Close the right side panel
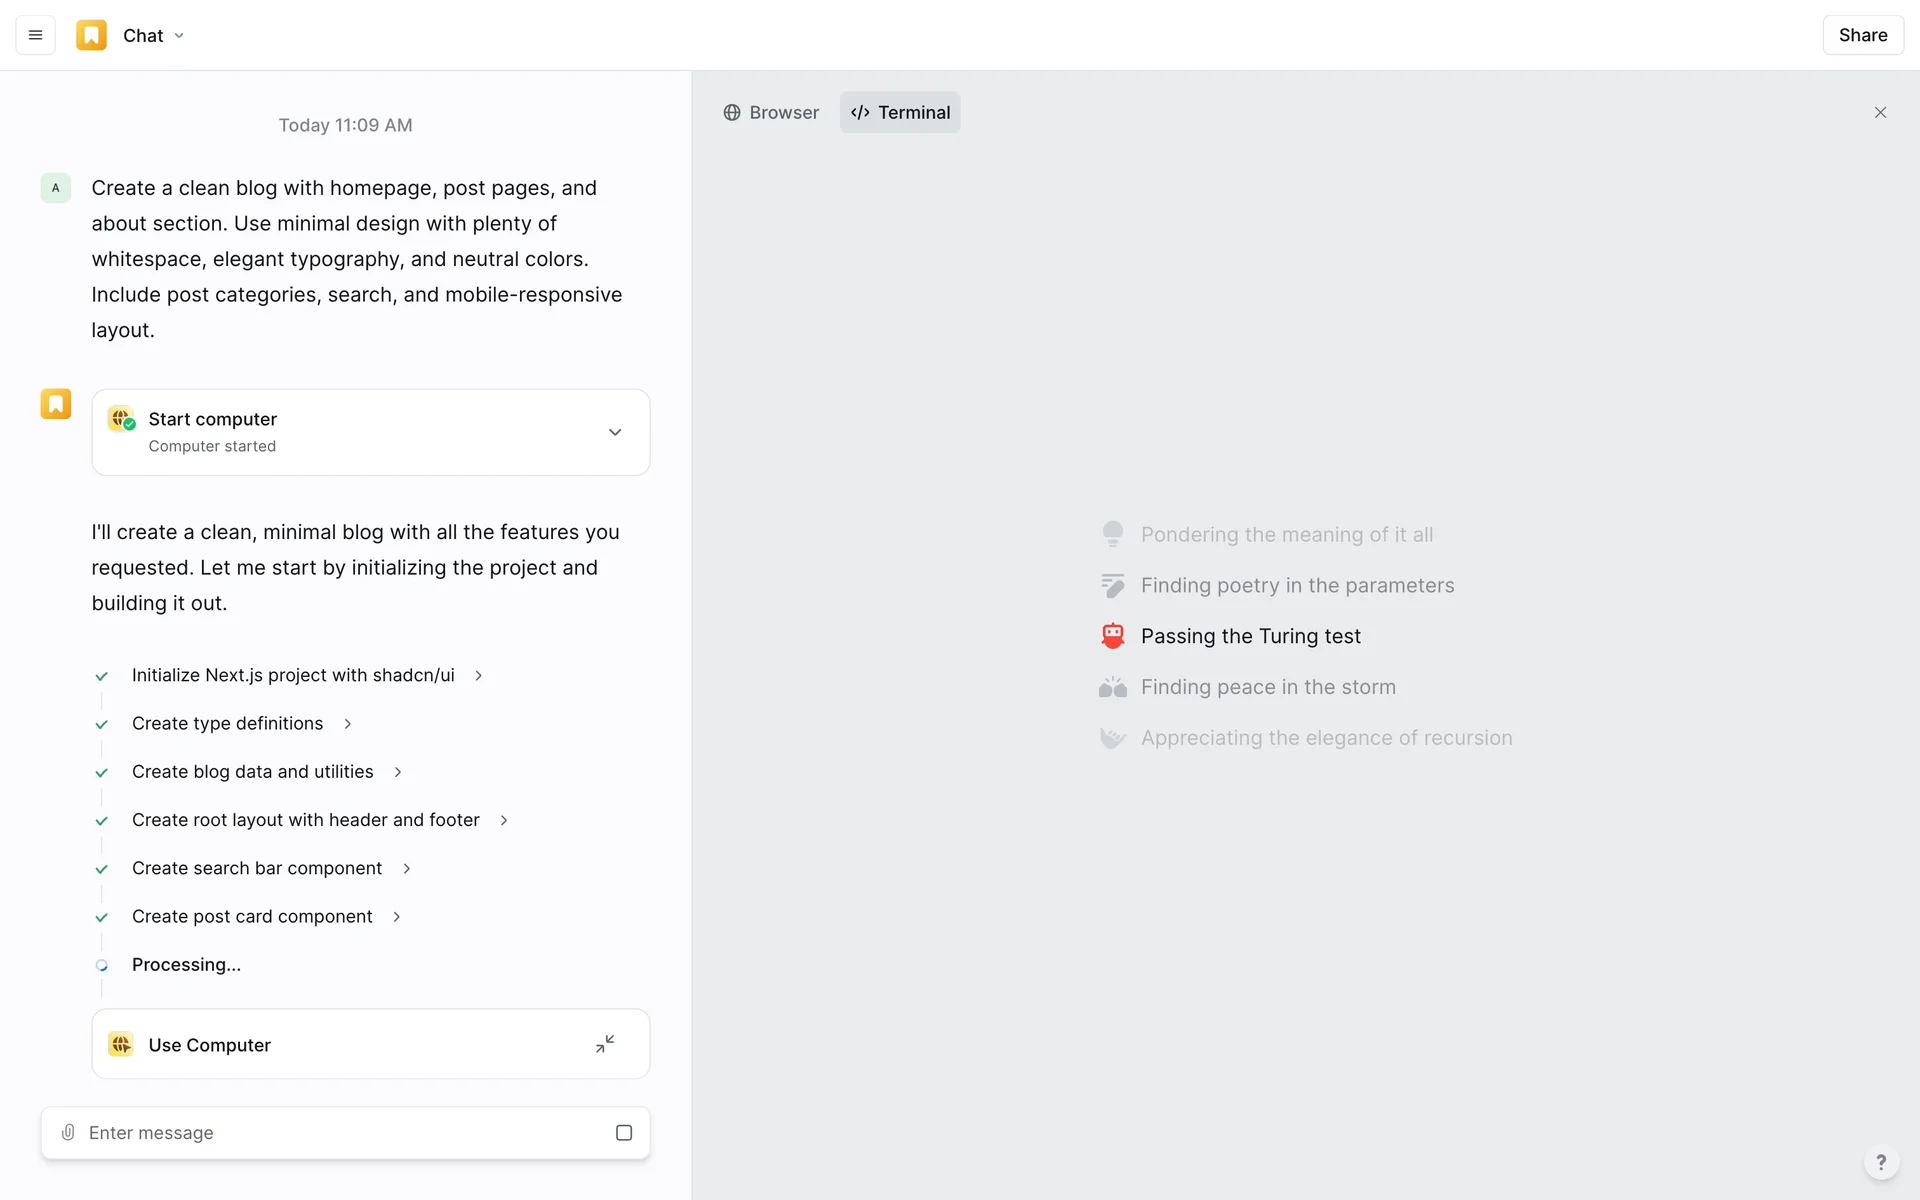The image size is (1920, 1200). 1880,112
